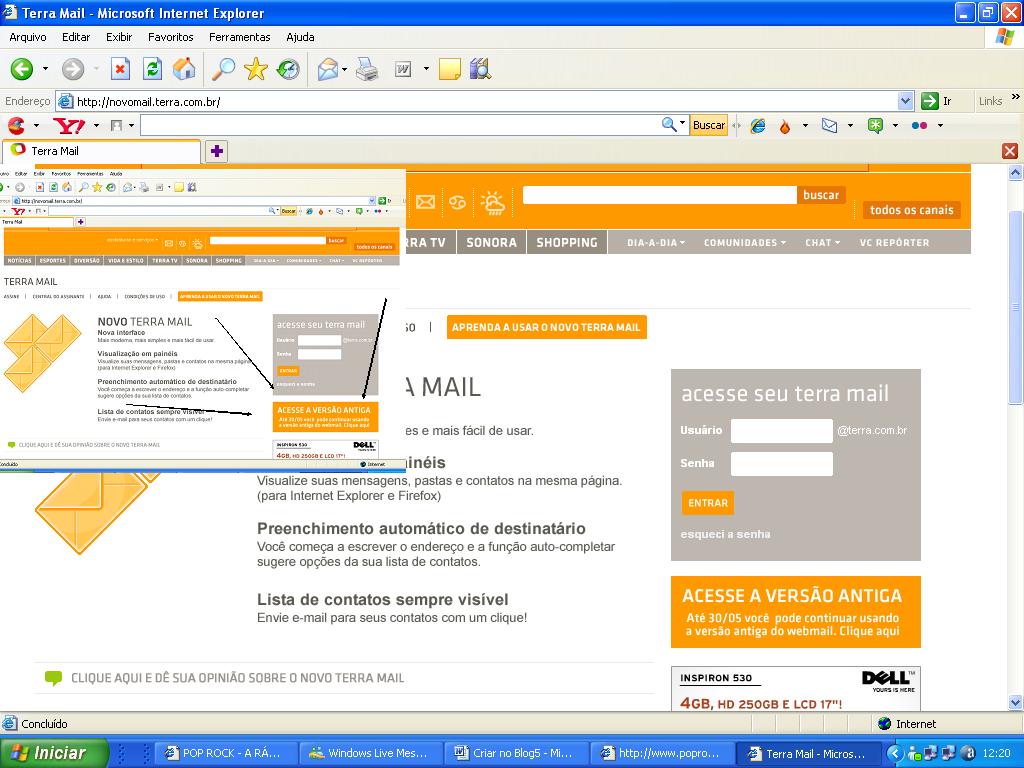The image size is (1024, 768).
Task: Open the Exibir menu
Action: pyautogui.click(x=119, y=37)
